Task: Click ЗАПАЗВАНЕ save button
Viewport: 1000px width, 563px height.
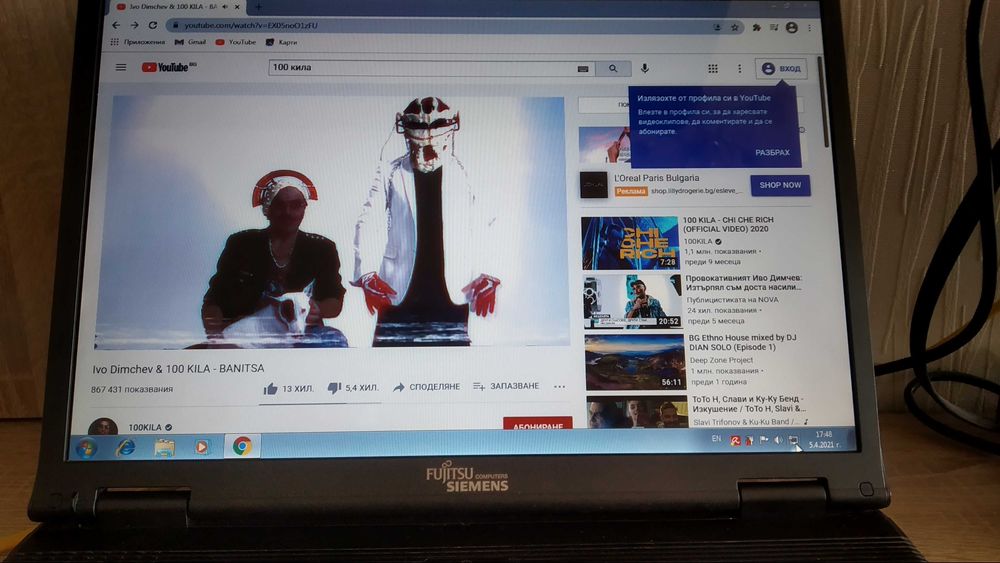Action: click(506, 386)
